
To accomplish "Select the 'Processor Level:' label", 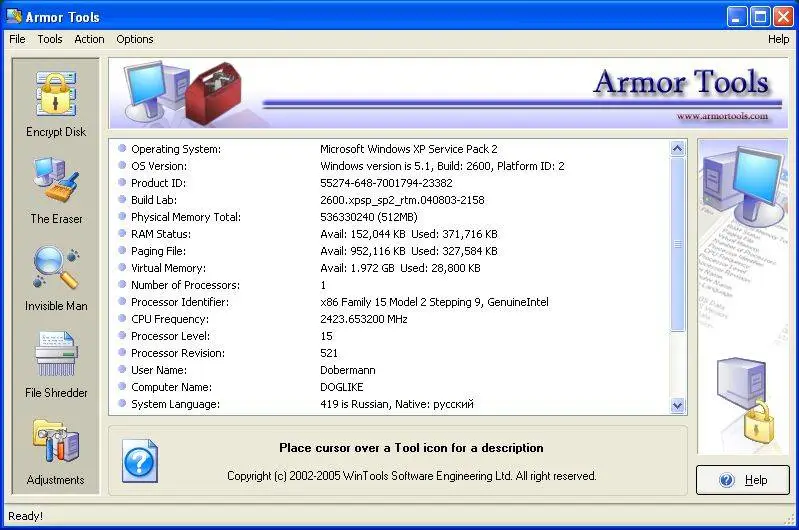I will [170, 336].
